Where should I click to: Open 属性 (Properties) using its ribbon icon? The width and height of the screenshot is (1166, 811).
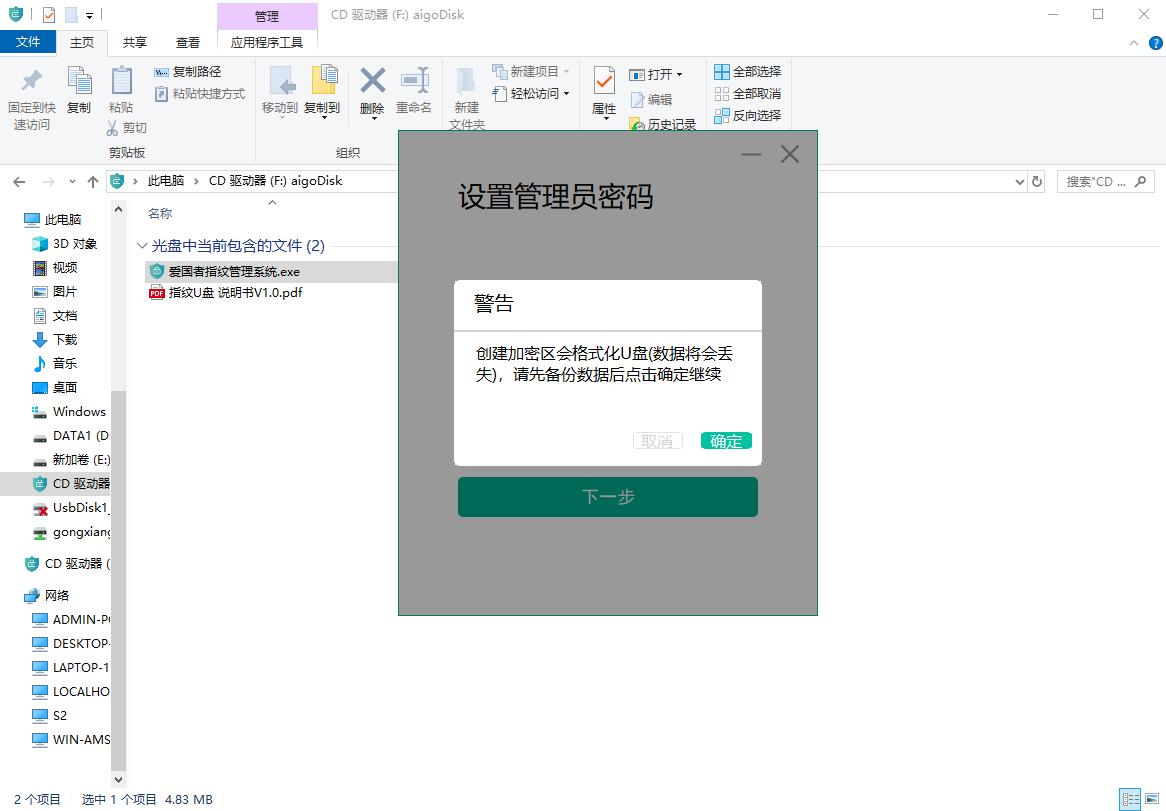click(x=602, y=84)
